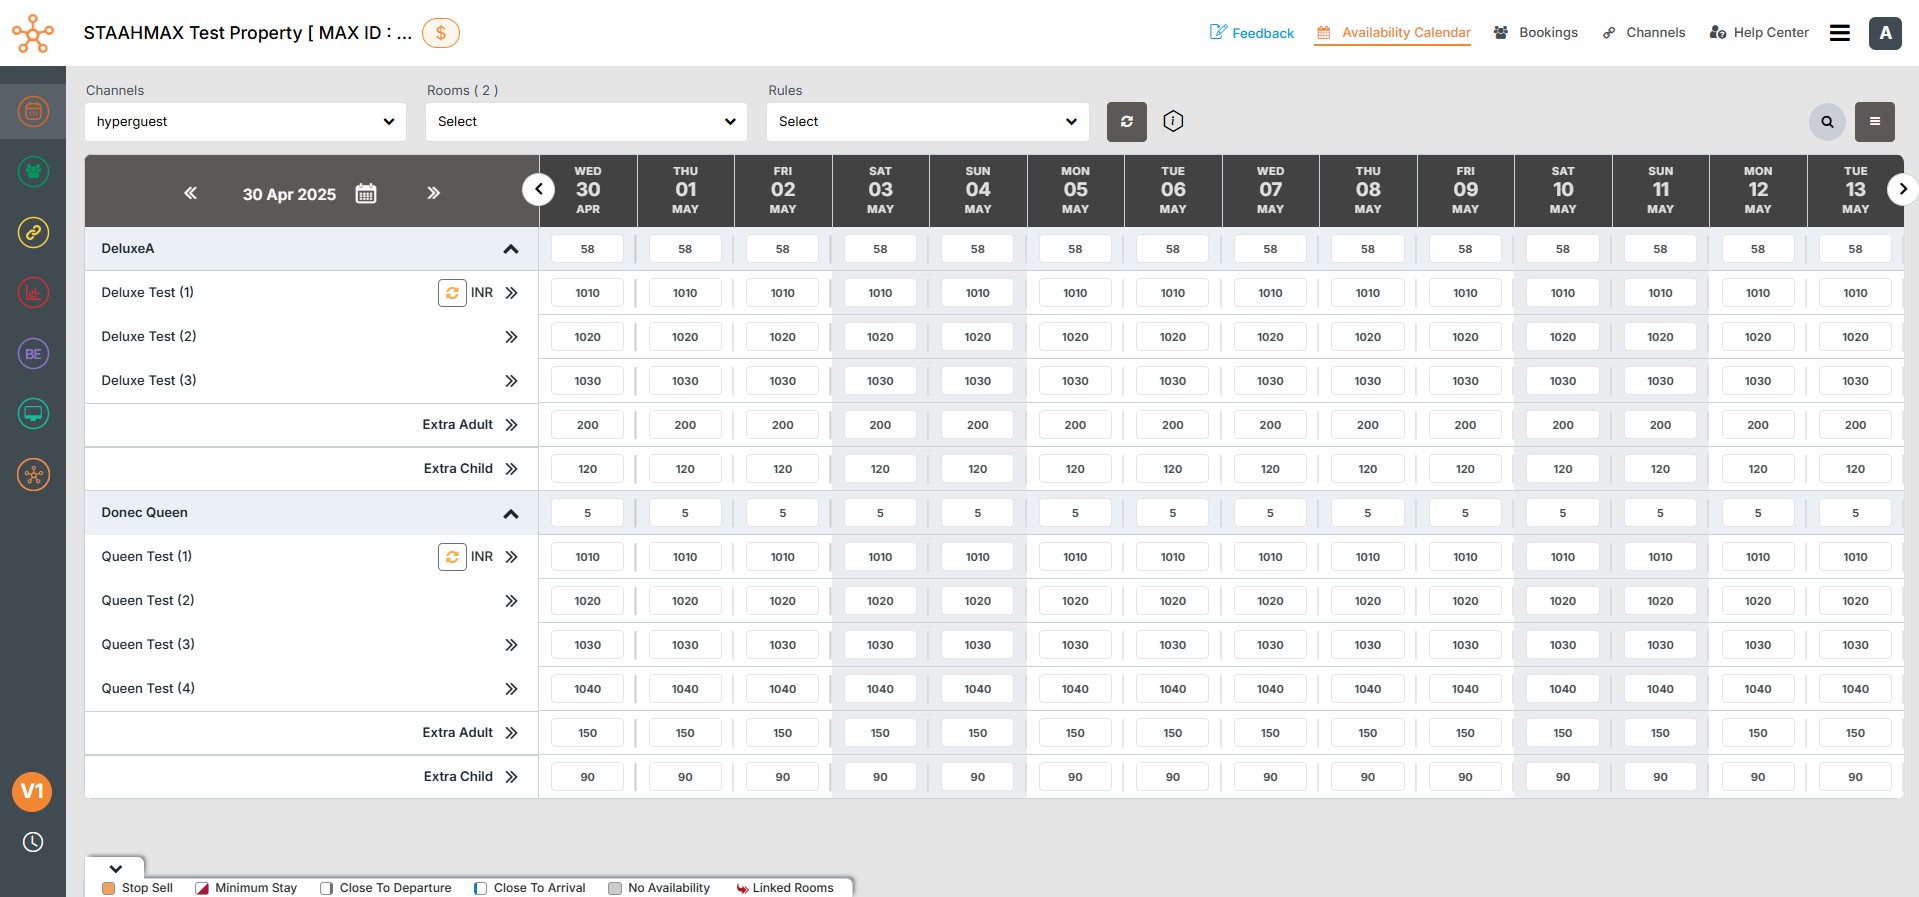Image resolution: width=1919 pixels, height=897 pixels.
Task: Open double chevron for Deluxe Test (2)
Action: pyautogui.click(x=511, y=337)
